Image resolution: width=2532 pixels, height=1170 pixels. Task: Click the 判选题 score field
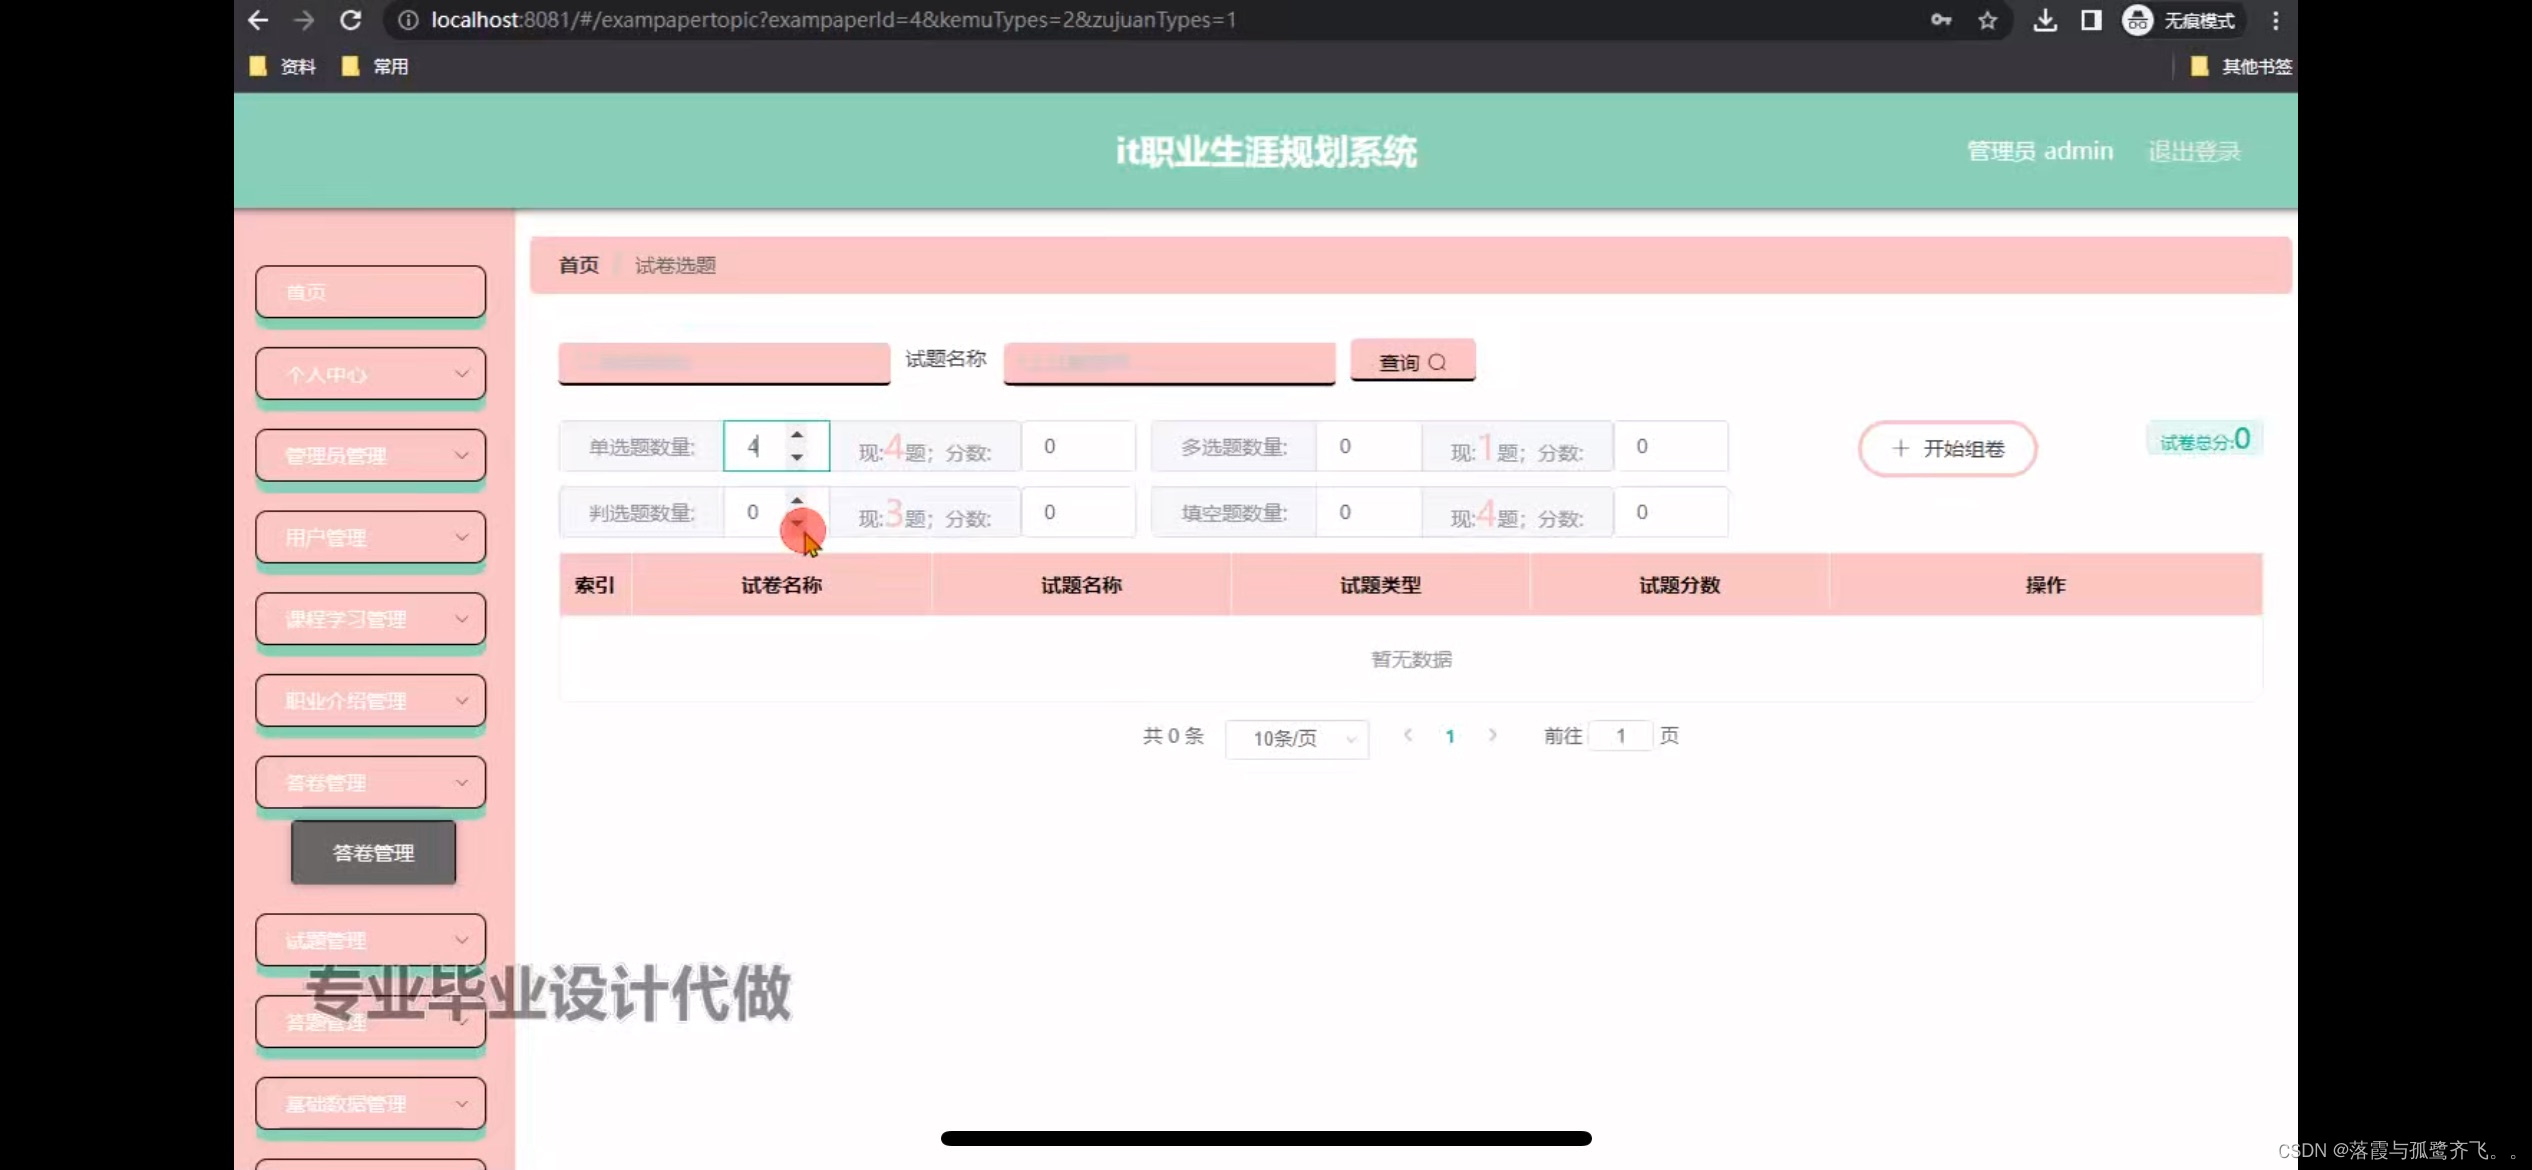tap(1078, 512)
